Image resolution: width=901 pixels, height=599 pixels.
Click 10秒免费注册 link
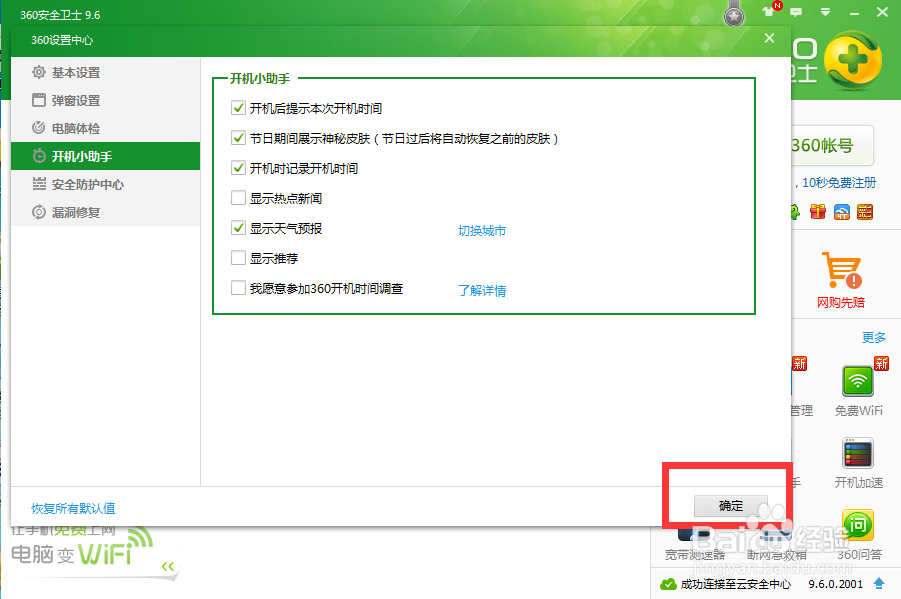pos(839,182)
